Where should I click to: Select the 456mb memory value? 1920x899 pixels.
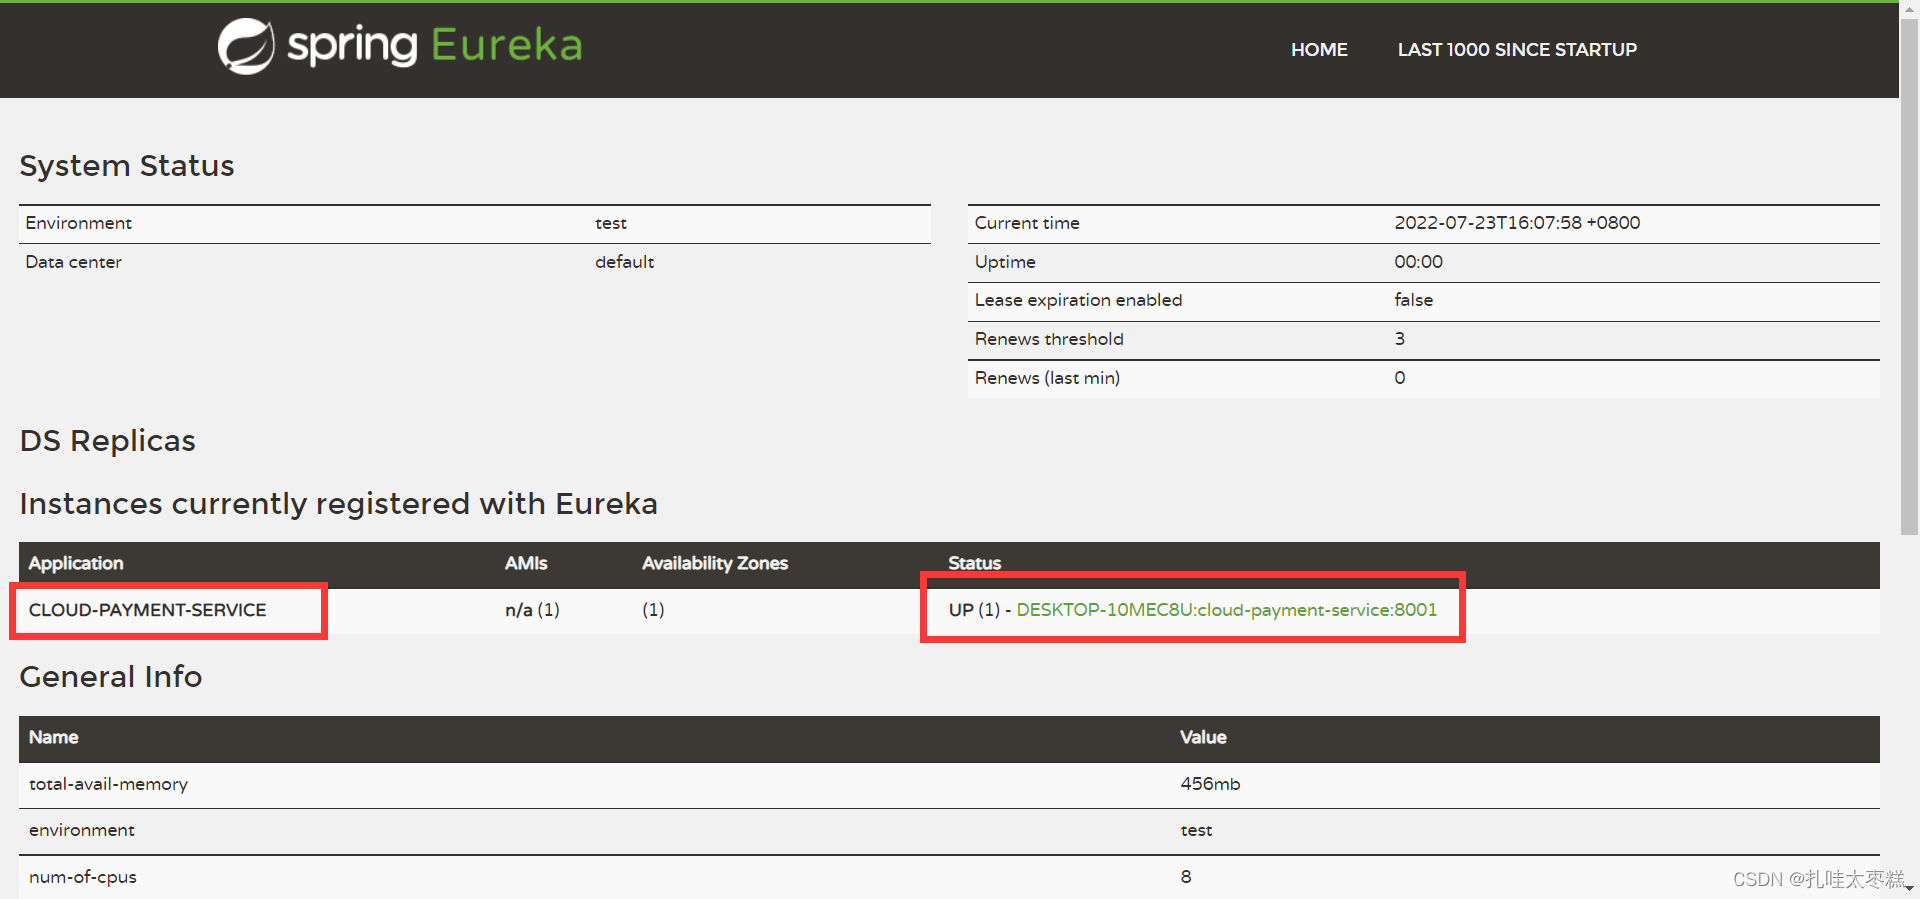tap(1210, 785)
